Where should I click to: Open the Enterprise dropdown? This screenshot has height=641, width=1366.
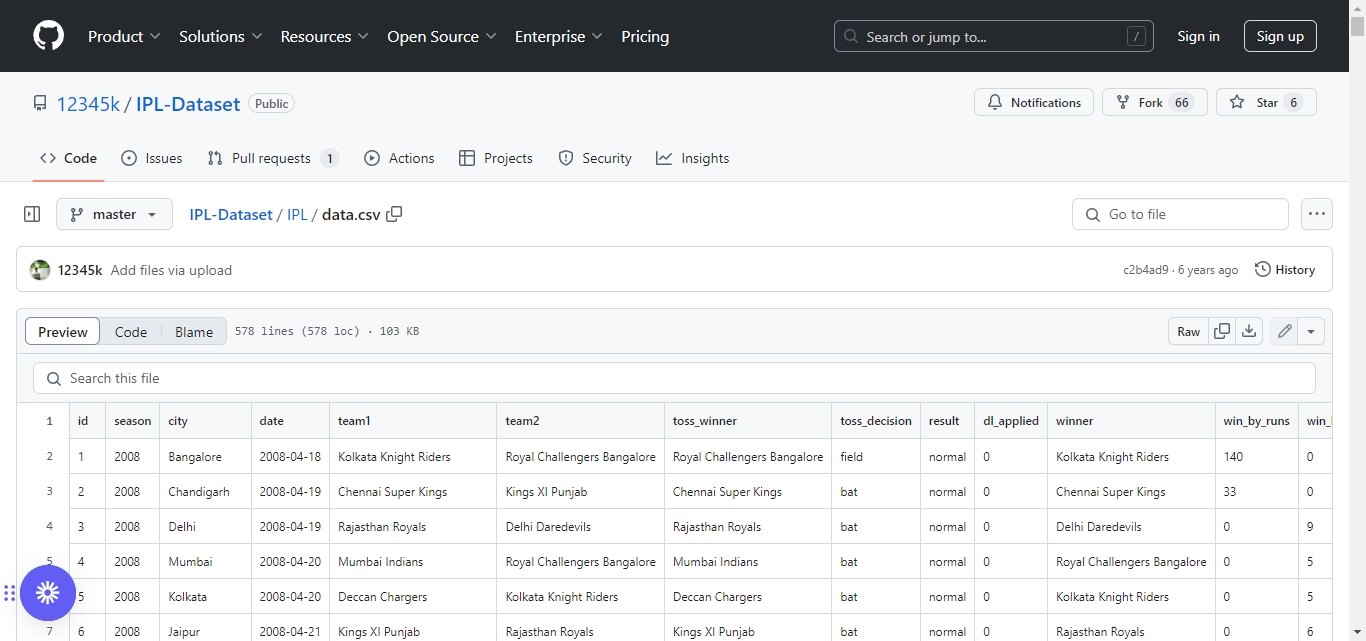(559, 36)
